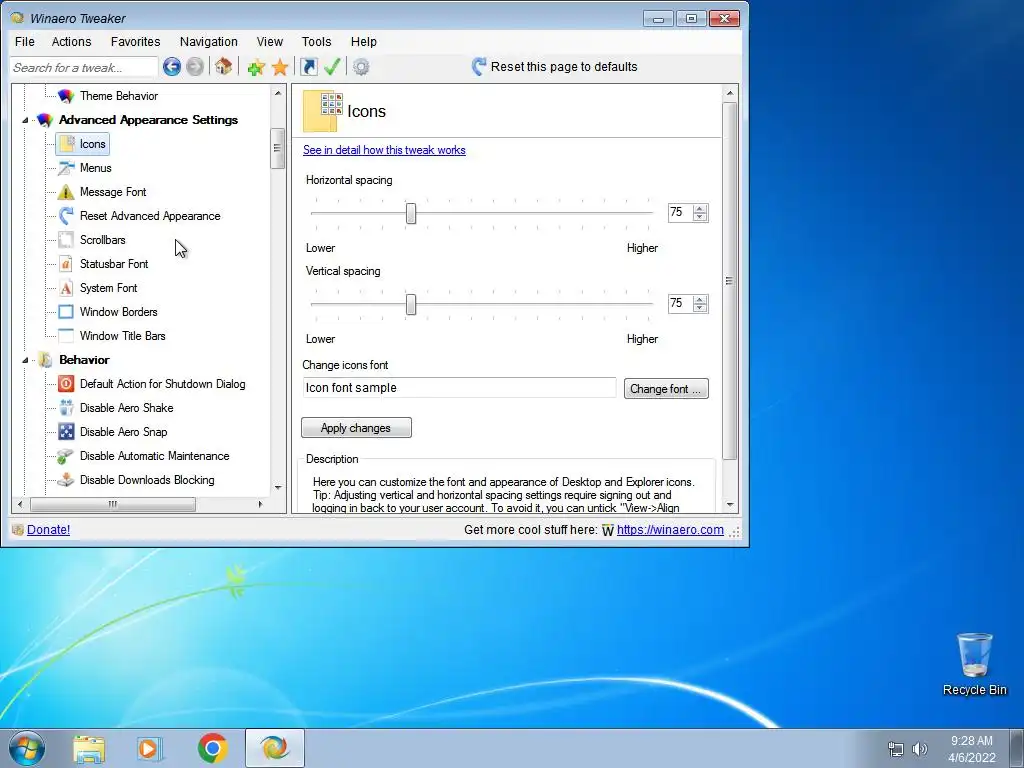The width and height of the screenshot is (1024, 768).
Task: Open See in detail how this tweak works
Action: coord(384,150)
